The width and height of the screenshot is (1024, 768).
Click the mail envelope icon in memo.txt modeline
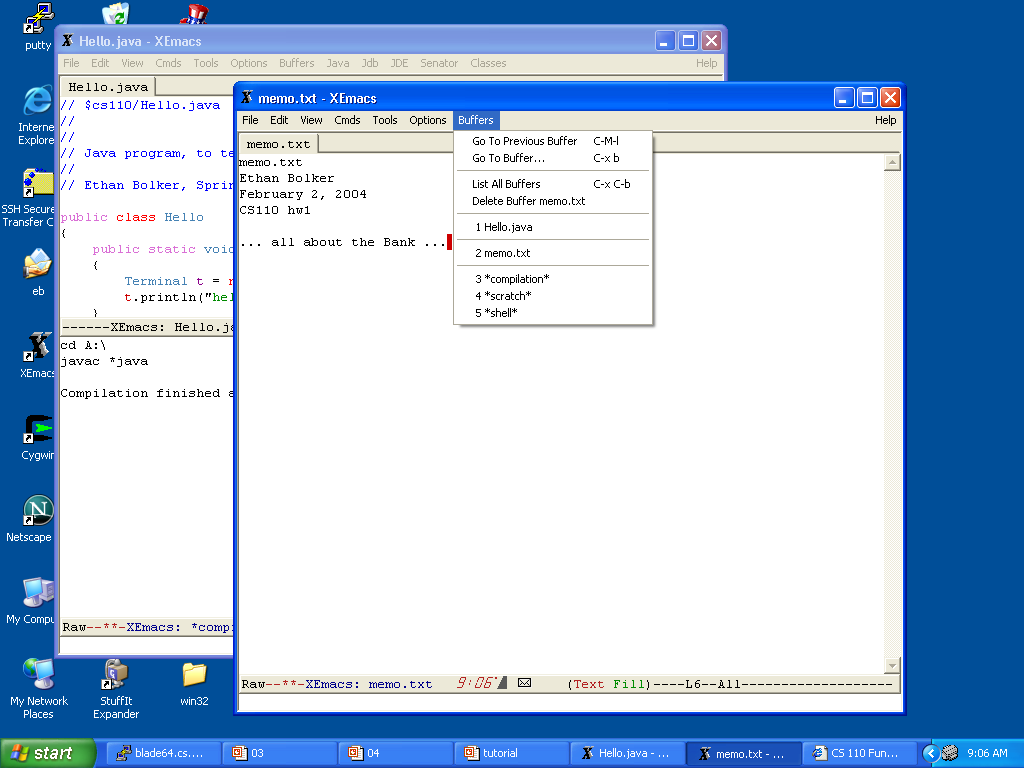(x=524, y=683)
